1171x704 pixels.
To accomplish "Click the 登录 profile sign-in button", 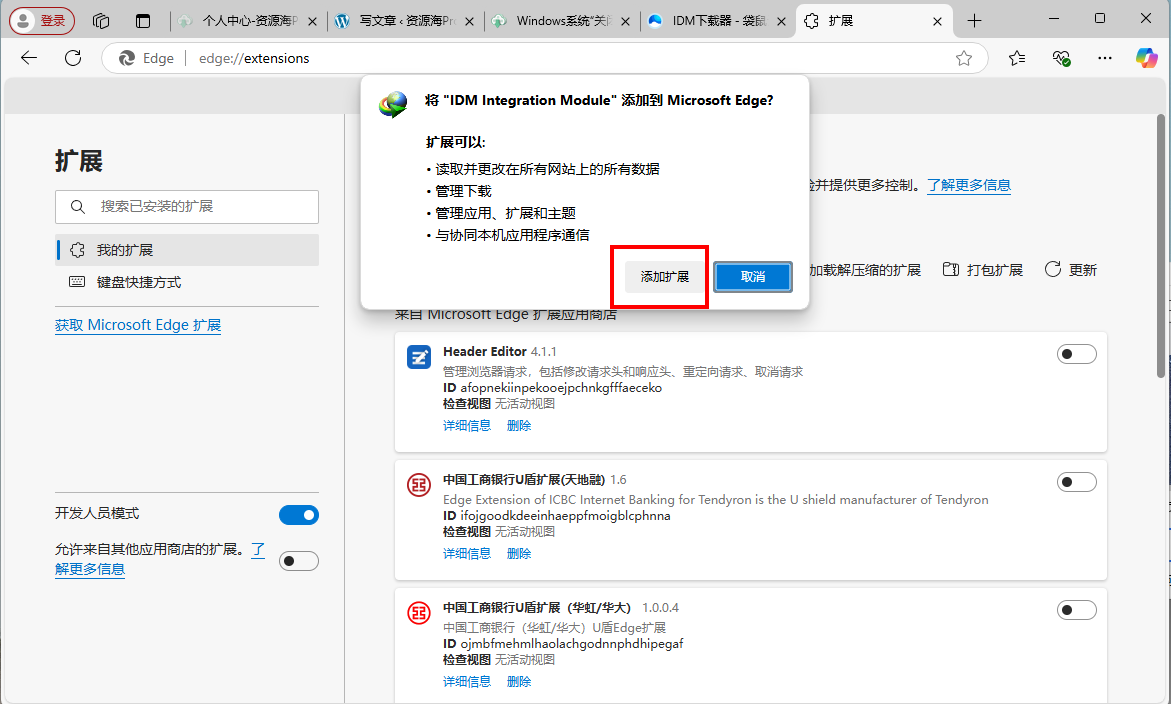I will tap(42, 21).
